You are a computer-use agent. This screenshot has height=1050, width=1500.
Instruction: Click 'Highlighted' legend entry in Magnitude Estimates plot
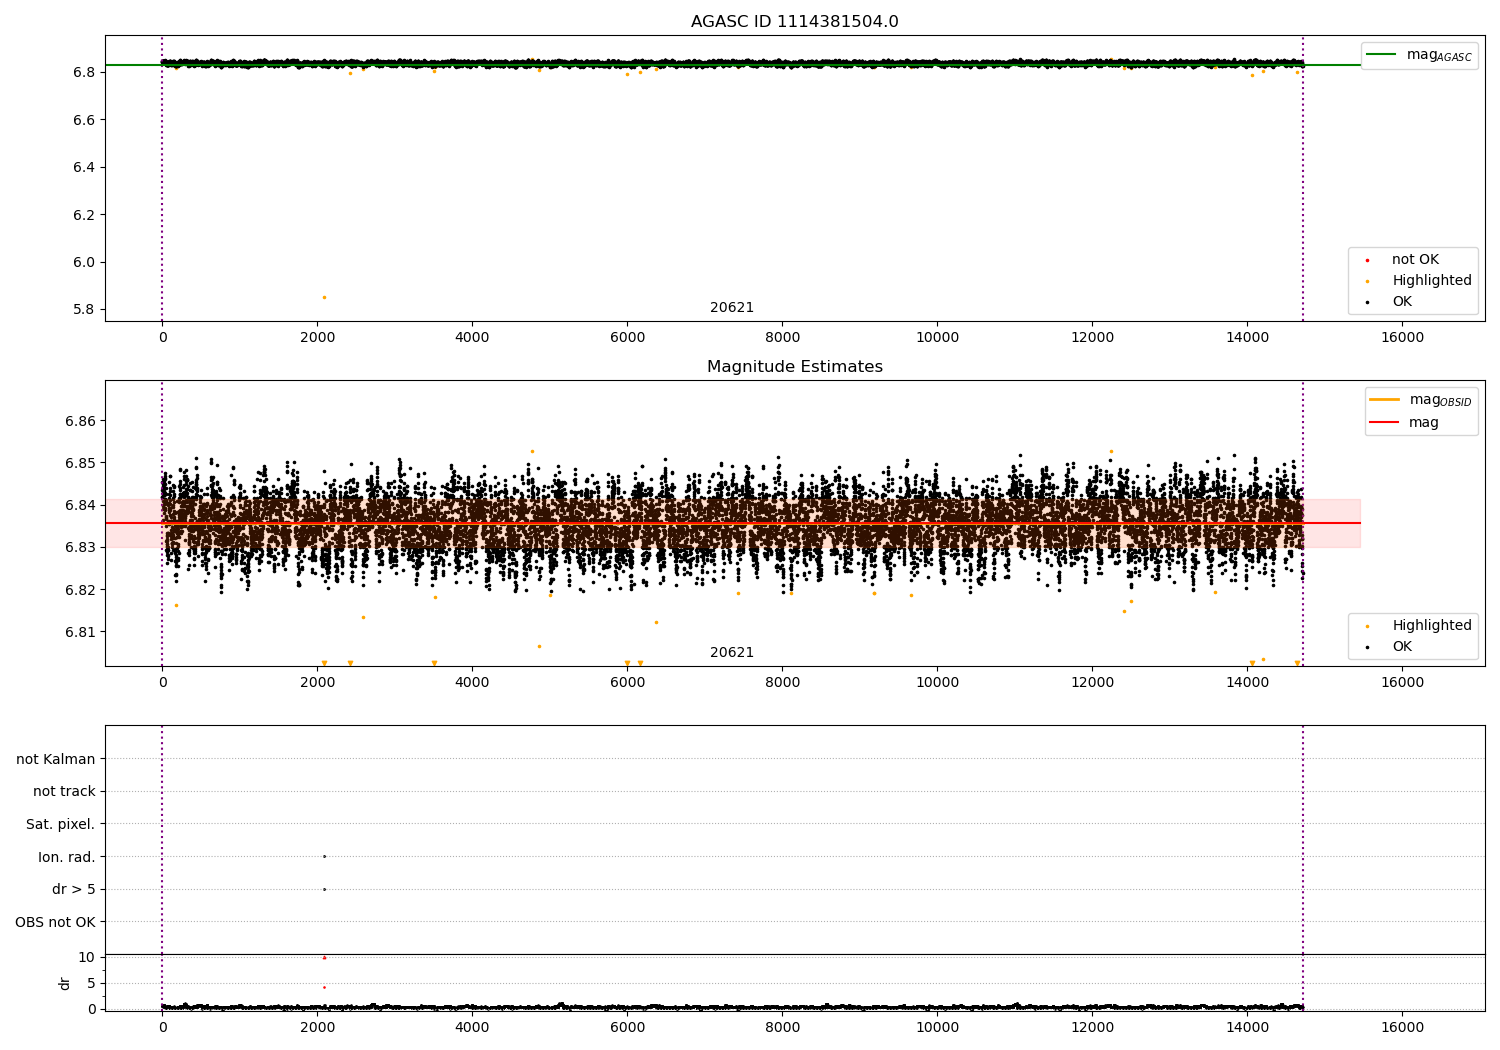1432,625
